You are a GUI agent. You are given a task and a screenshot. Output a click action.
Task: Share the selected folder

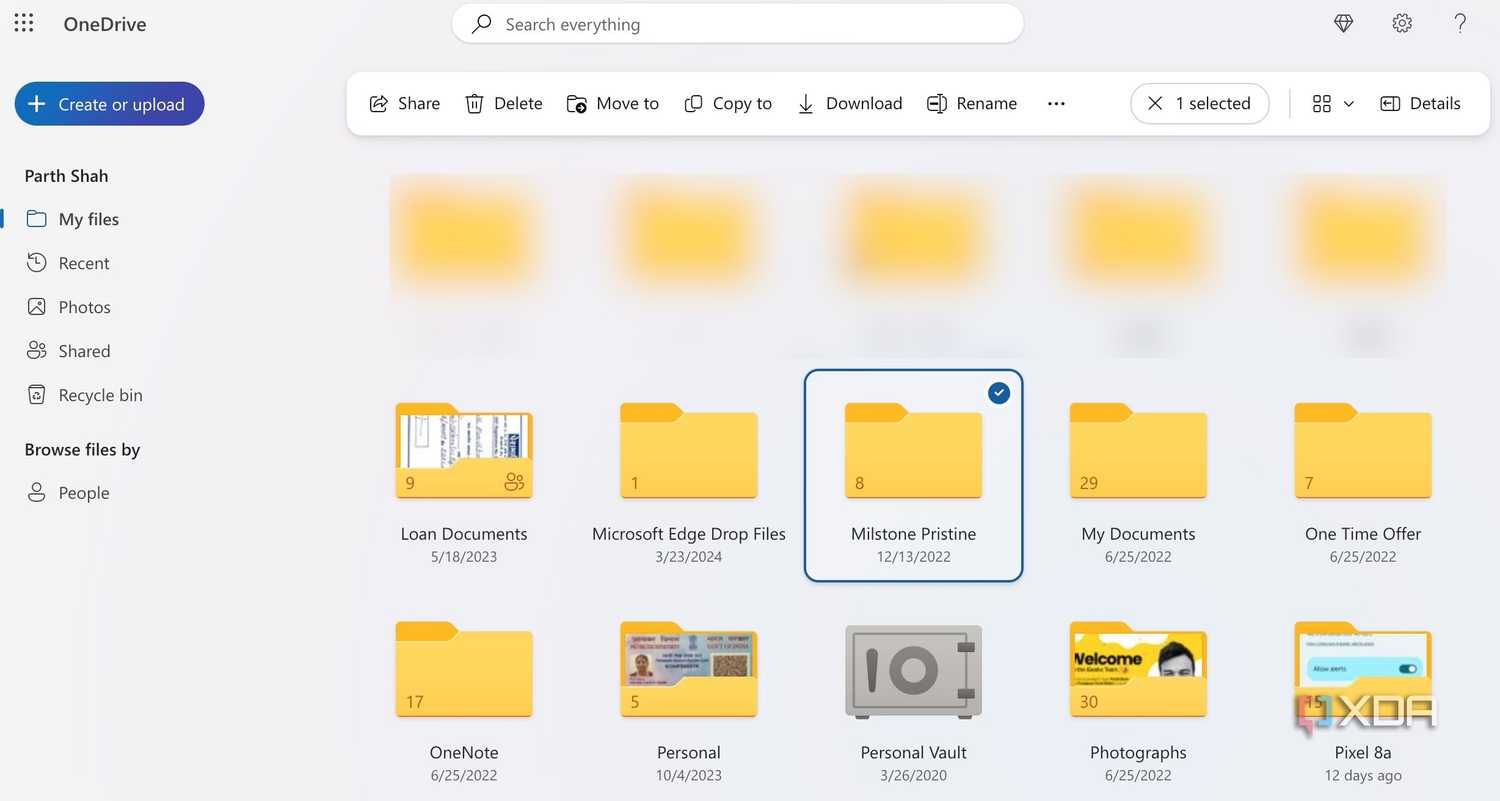(x=405, y=103)
